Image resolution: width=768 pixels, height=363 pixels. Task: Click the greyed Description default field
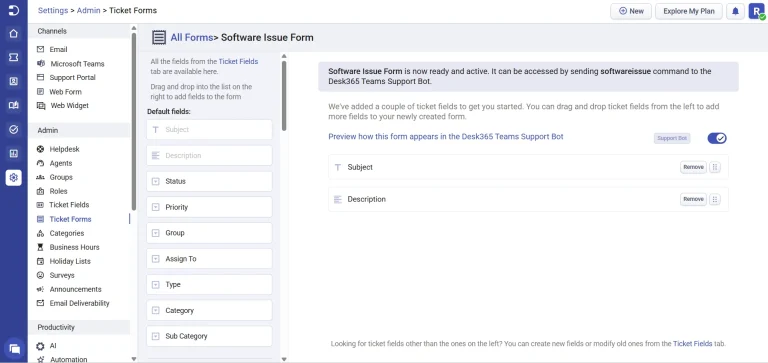point(209,155)
